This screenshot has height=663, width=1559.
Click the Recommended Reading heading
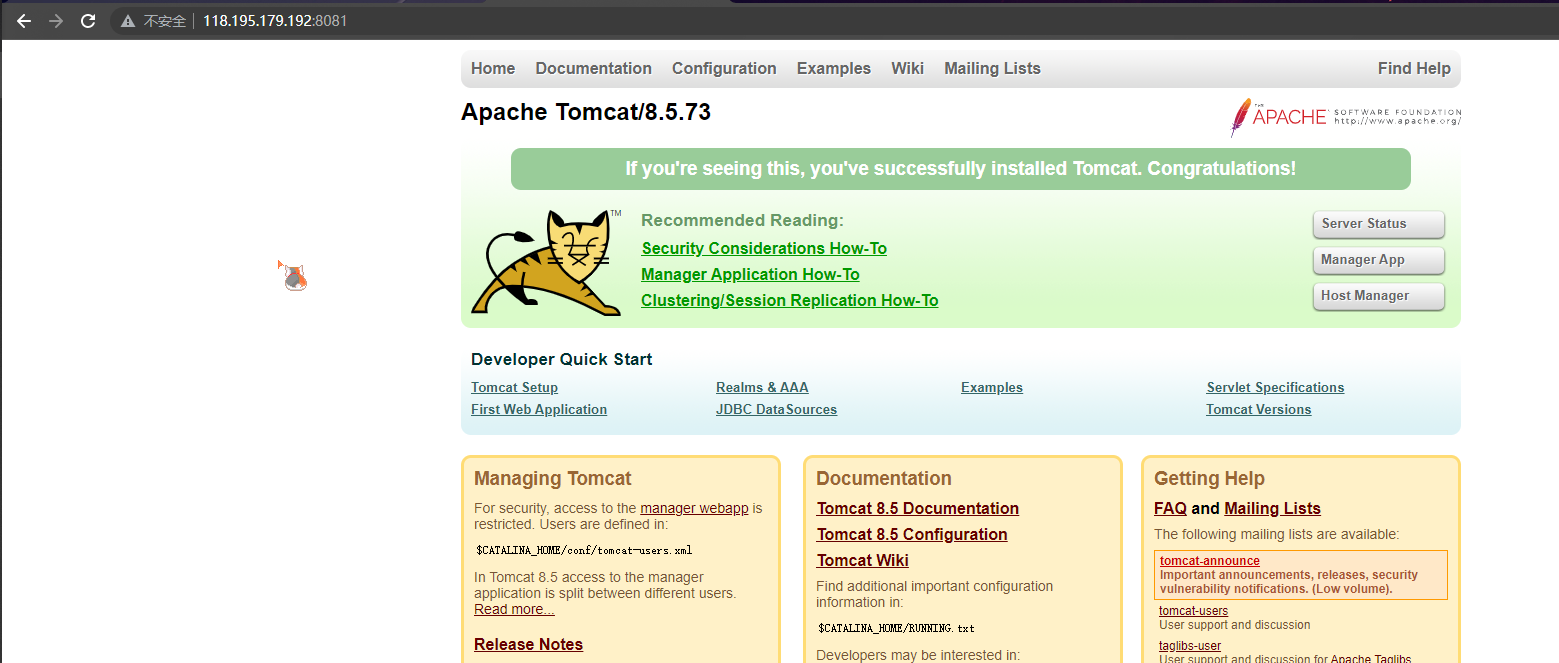pos(742,221)
